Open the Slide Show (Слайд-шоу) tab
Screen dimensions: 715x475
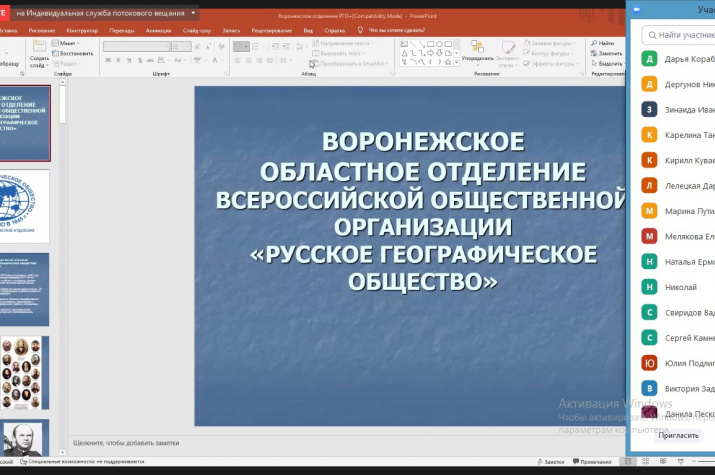tap(197, 31)
